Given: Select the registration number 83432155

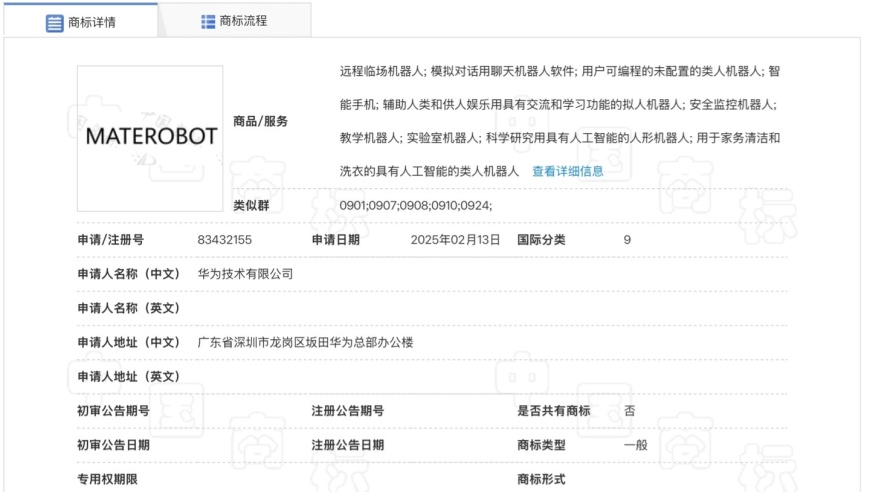Looking at the screenshot, I should pyautogui.click(x=225, y=240).
